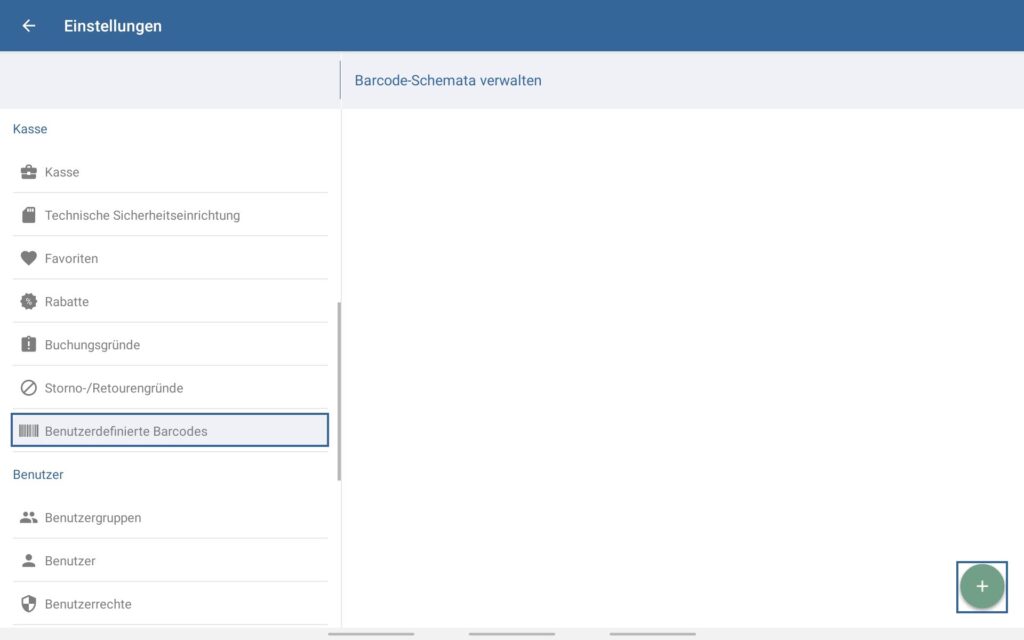Screen dimensions: 1024x640
Task: Open the Benutzergruppen settings entry
Action: click(x=93, y=518)
